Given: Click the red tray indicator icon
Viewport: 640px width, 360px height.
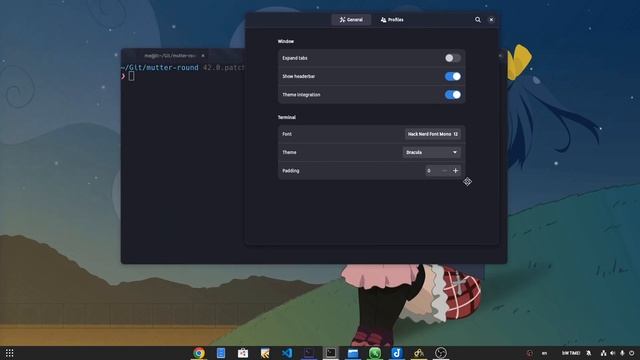Looking at the screenshot, I should coord(530,353).
